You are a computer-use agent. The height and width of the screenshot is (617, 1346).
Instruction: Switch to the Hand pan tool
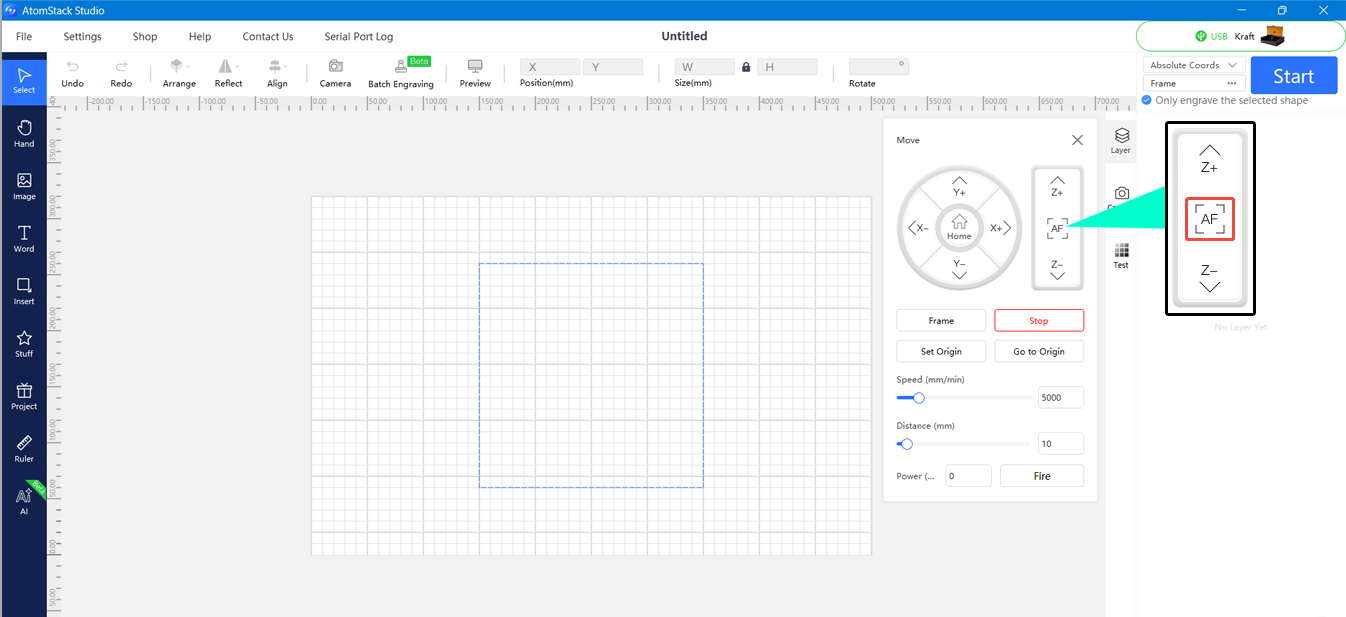pyautogui.click(x=24, y=133)
